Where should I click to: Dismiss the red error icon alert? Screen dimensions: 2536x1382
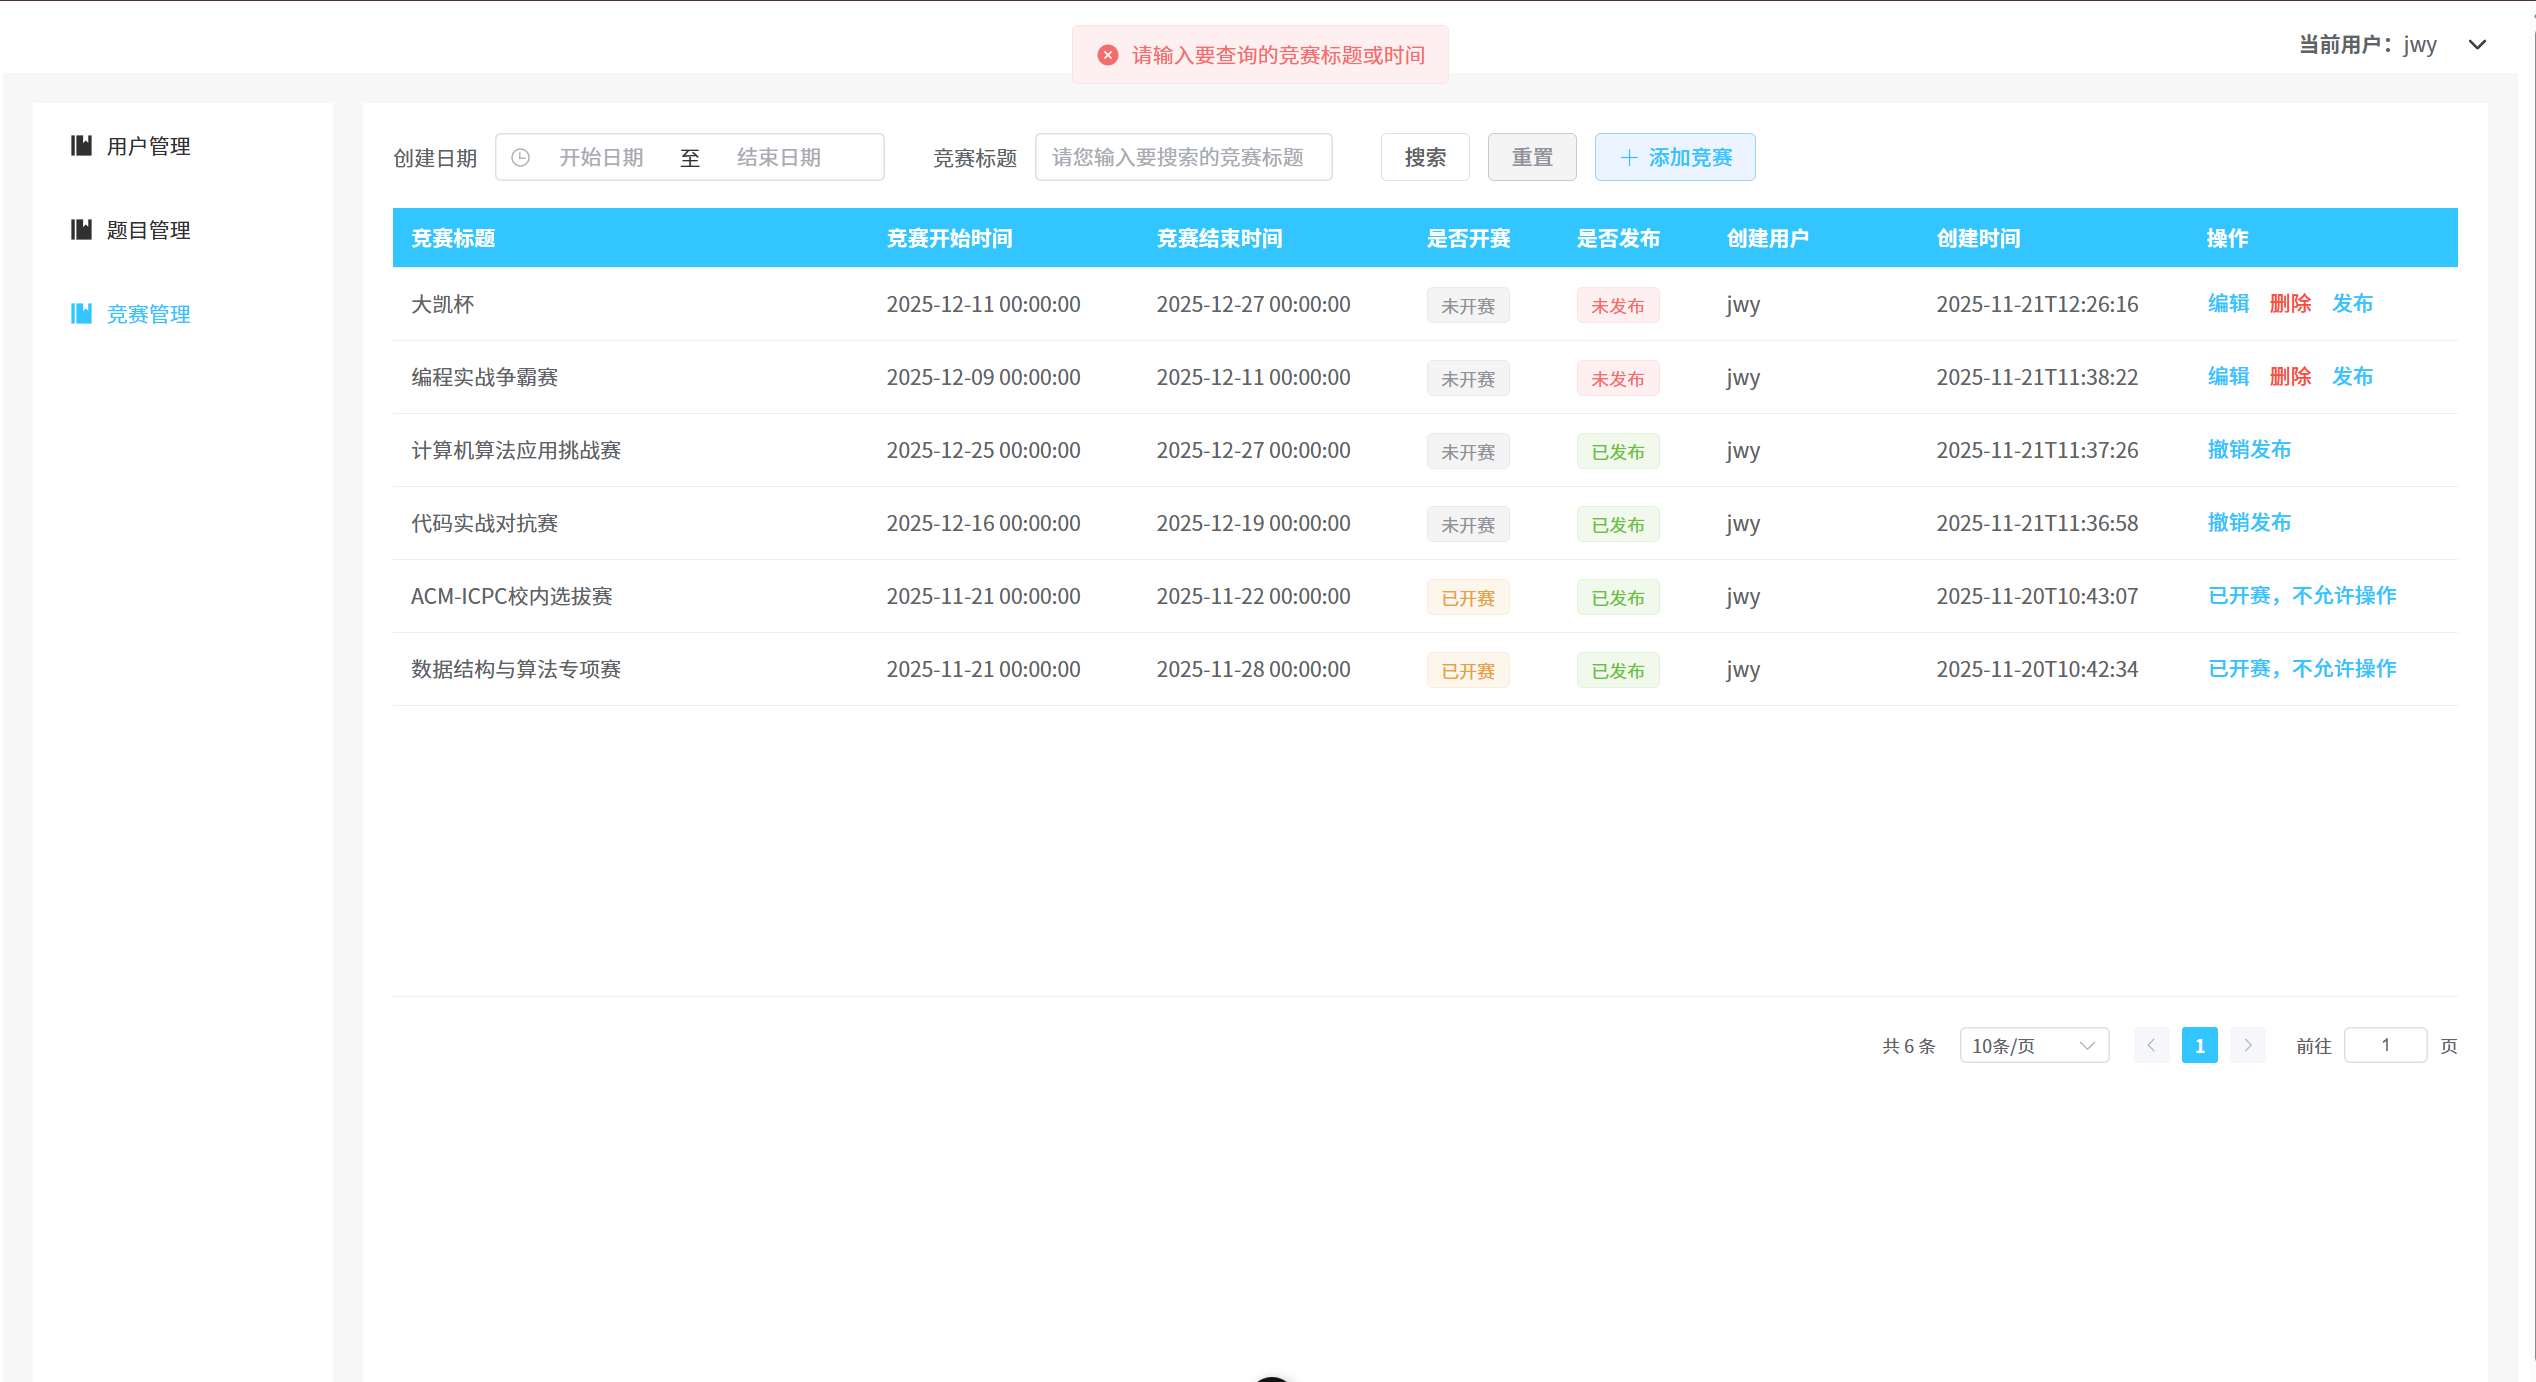pos(1108,55)
